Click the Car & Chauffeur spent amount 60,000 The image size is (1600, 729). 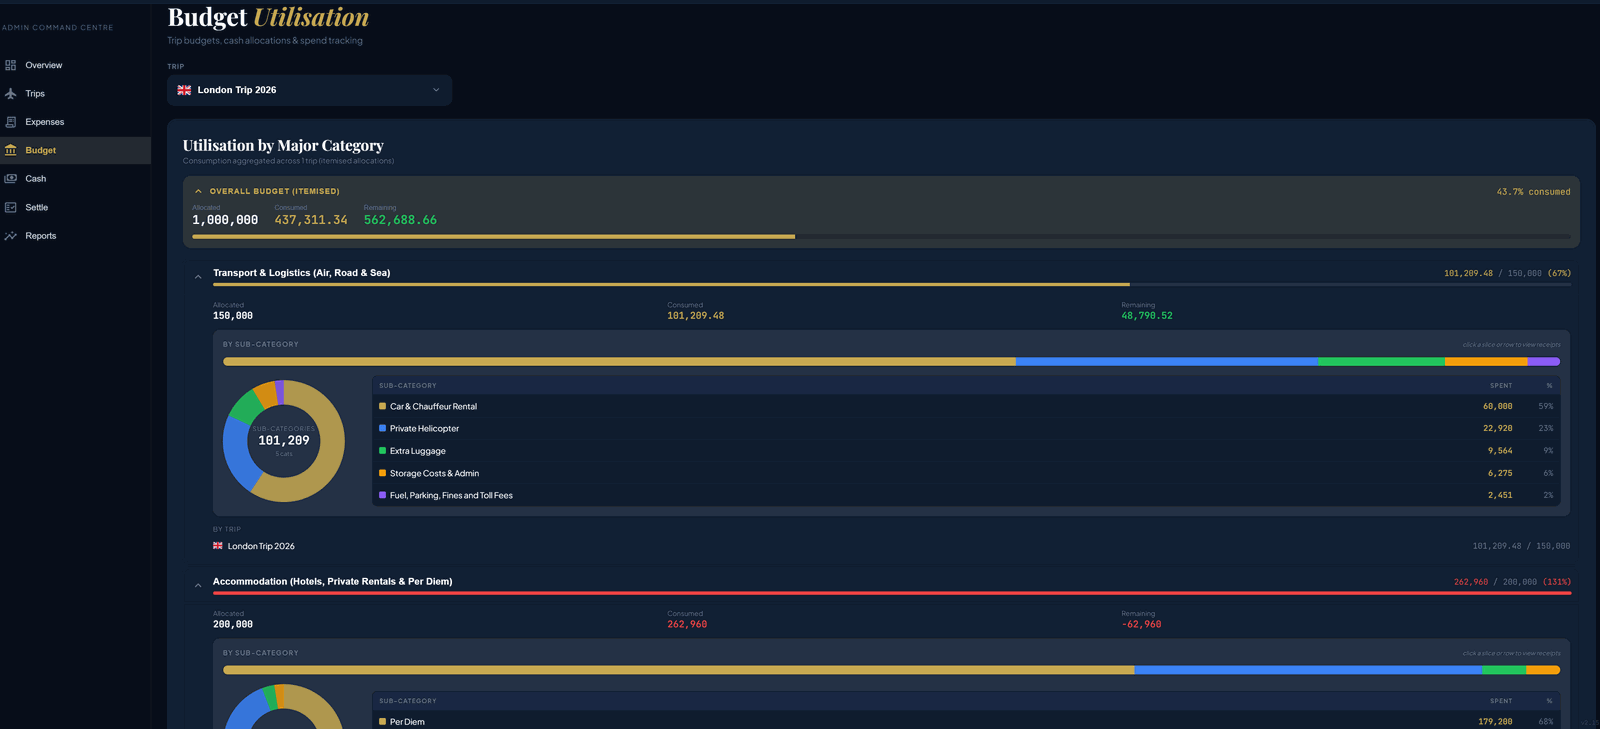pos(1497,406)
